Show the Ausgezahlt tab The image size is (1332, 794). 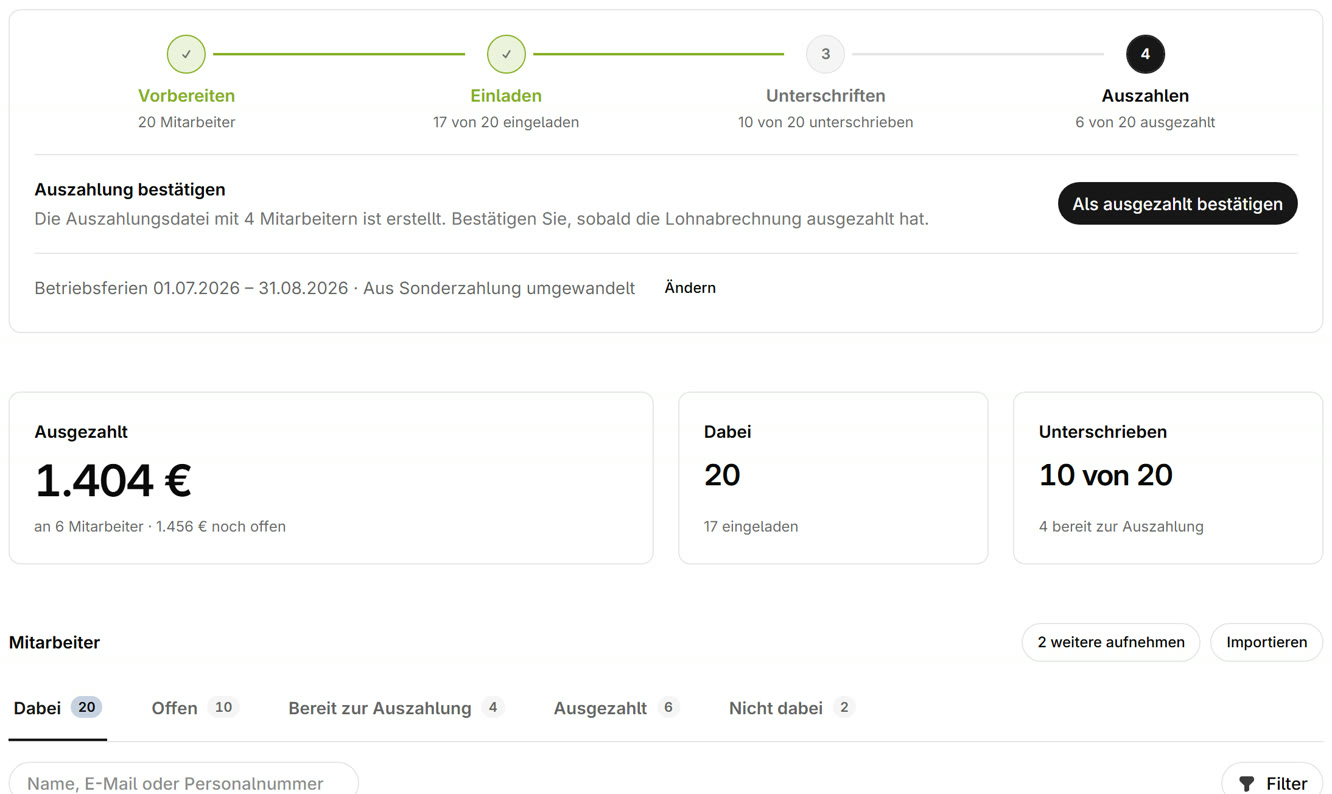616,708
